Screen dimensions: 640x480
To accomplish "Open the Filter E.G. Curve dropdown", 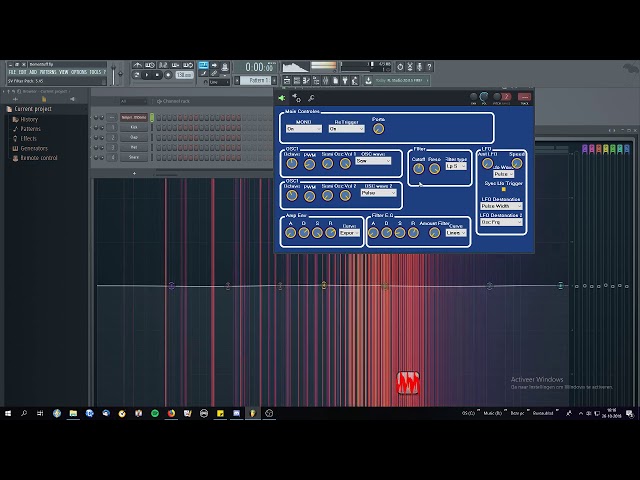I will pyautogui.click(x=456, y=233).
